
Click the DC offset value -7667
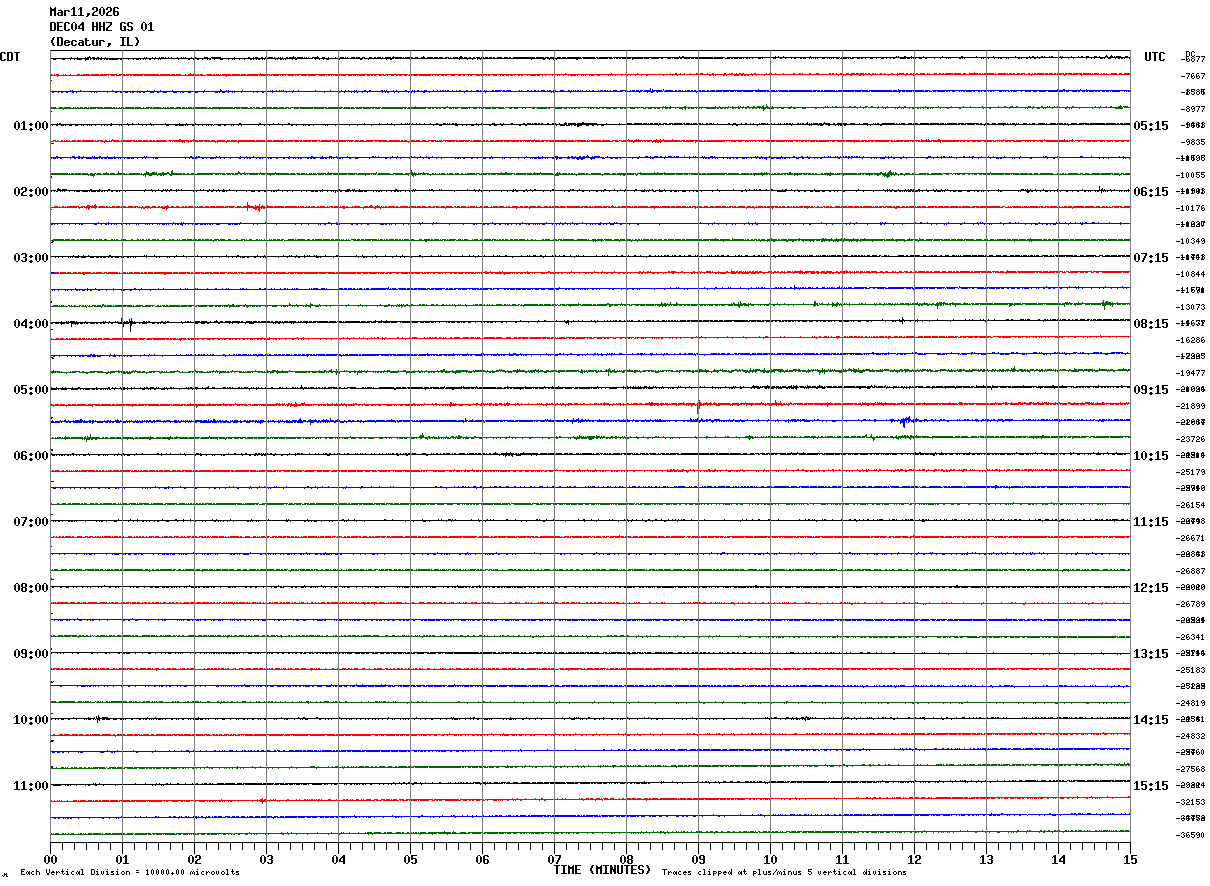[x=1192, y=76]
